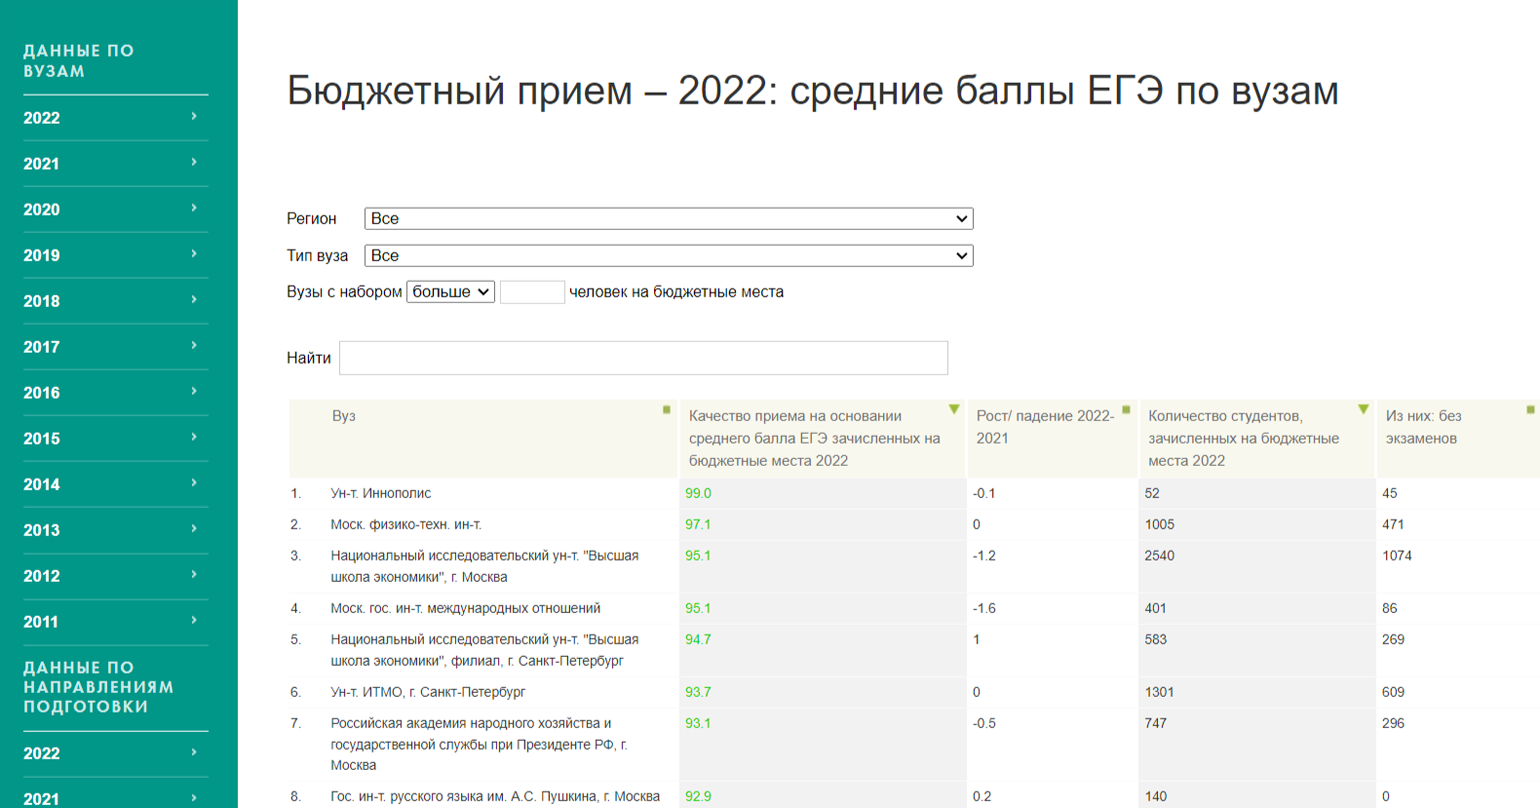Screen dimensions: 1540x808
Task: Open the больше comparison dropdown
Action: 450,292
